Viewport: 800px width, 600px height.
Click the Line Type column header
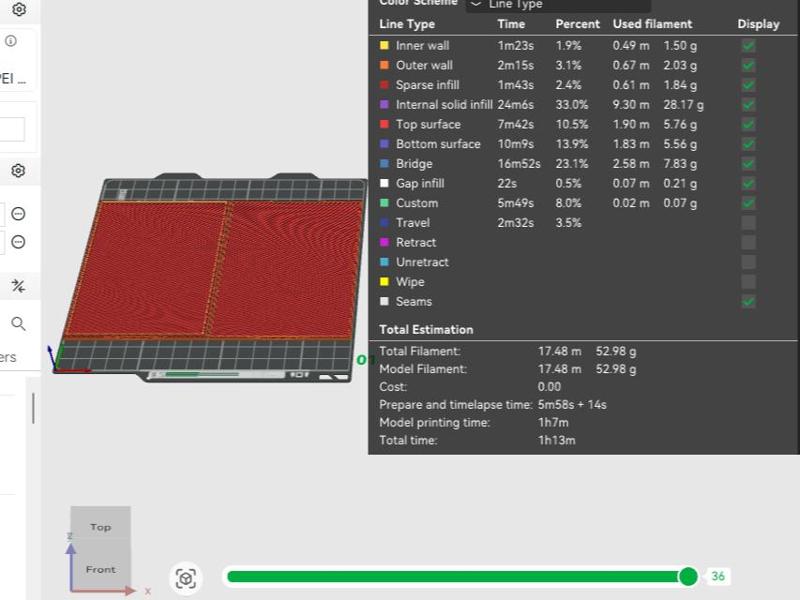(x=407, y=24)
